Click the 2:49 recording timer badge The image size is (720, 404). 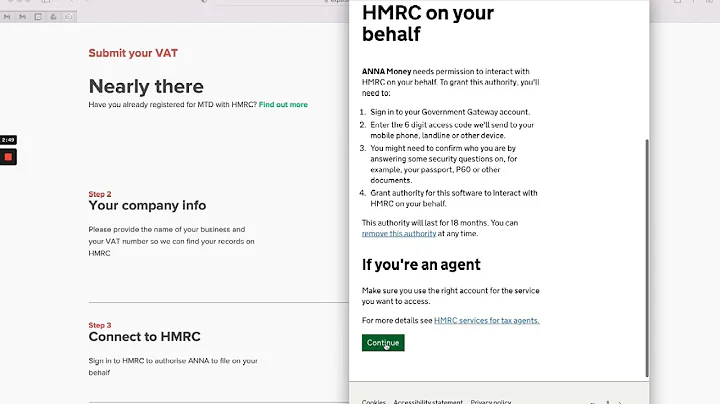click(8, 140)
